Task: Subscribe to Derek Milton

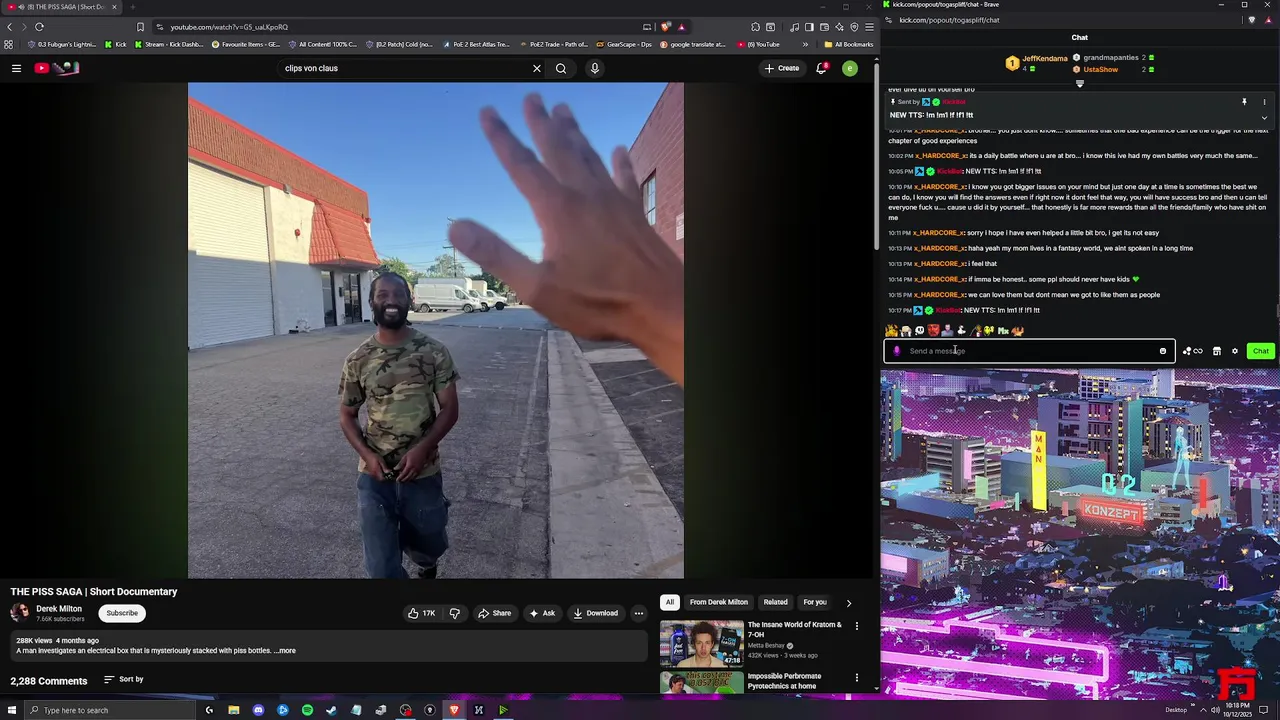Action: coord(122,613)
